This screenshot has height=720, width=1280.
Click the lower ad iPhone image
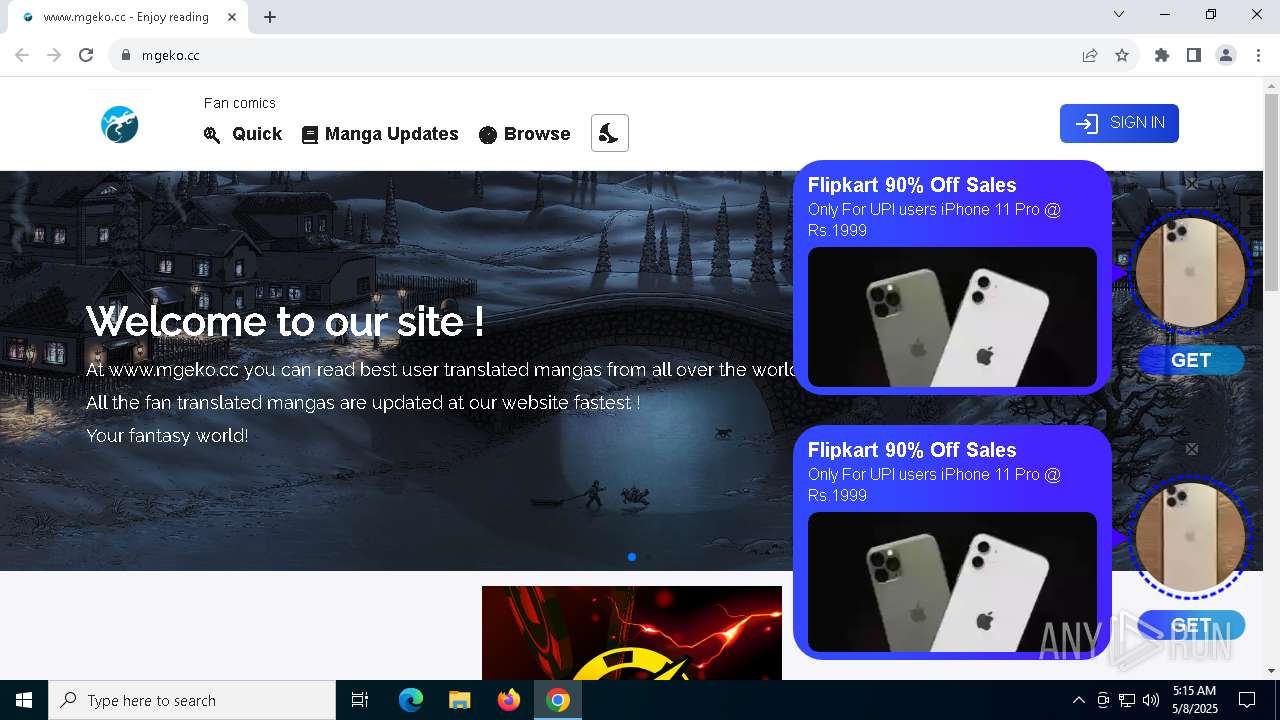click(952, 582)
